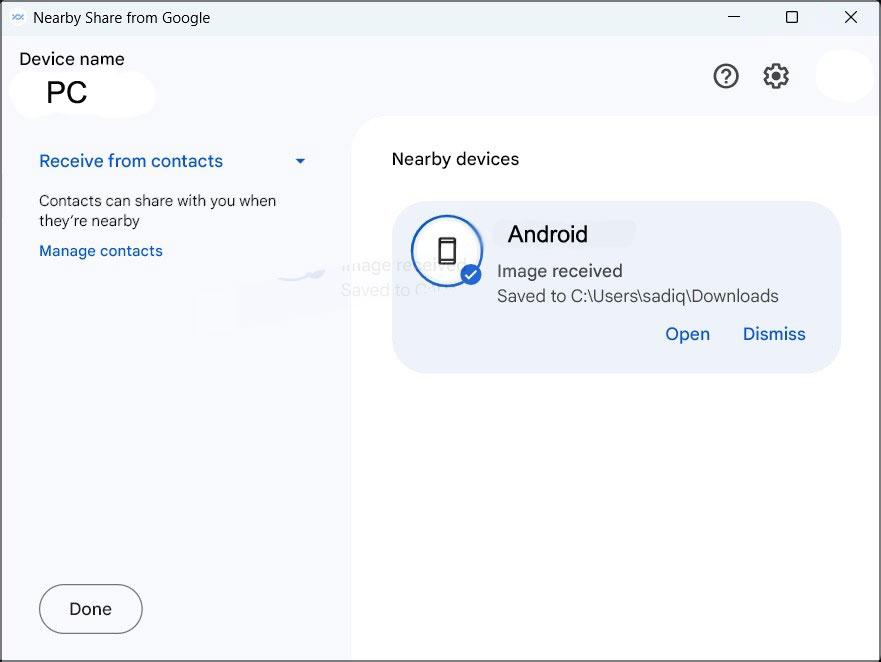881x662 pixels.
Task: Click the PC device name field
Action: click(67, 92)
